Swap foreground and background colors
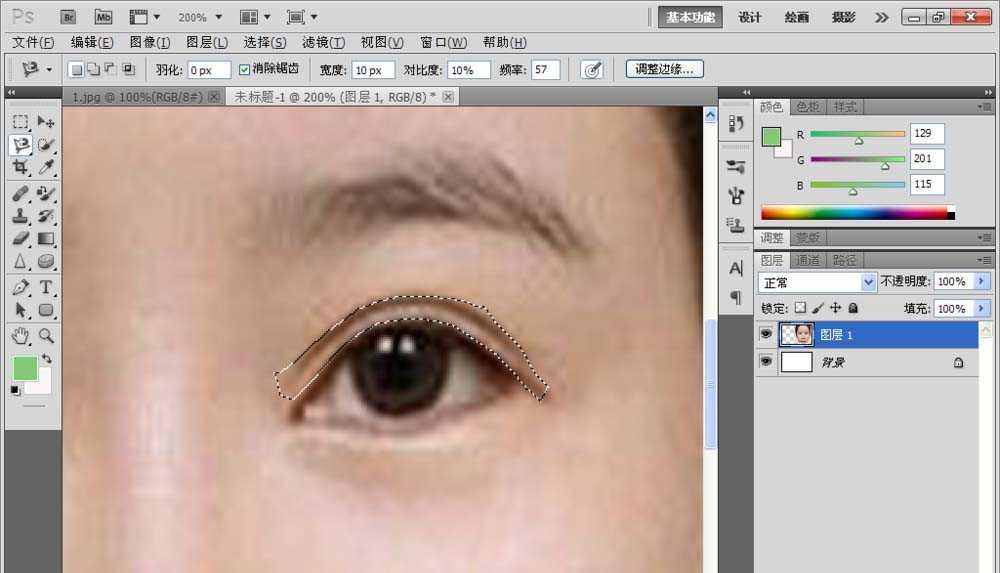Screen dimensions: 1000x573 point(46,358)
